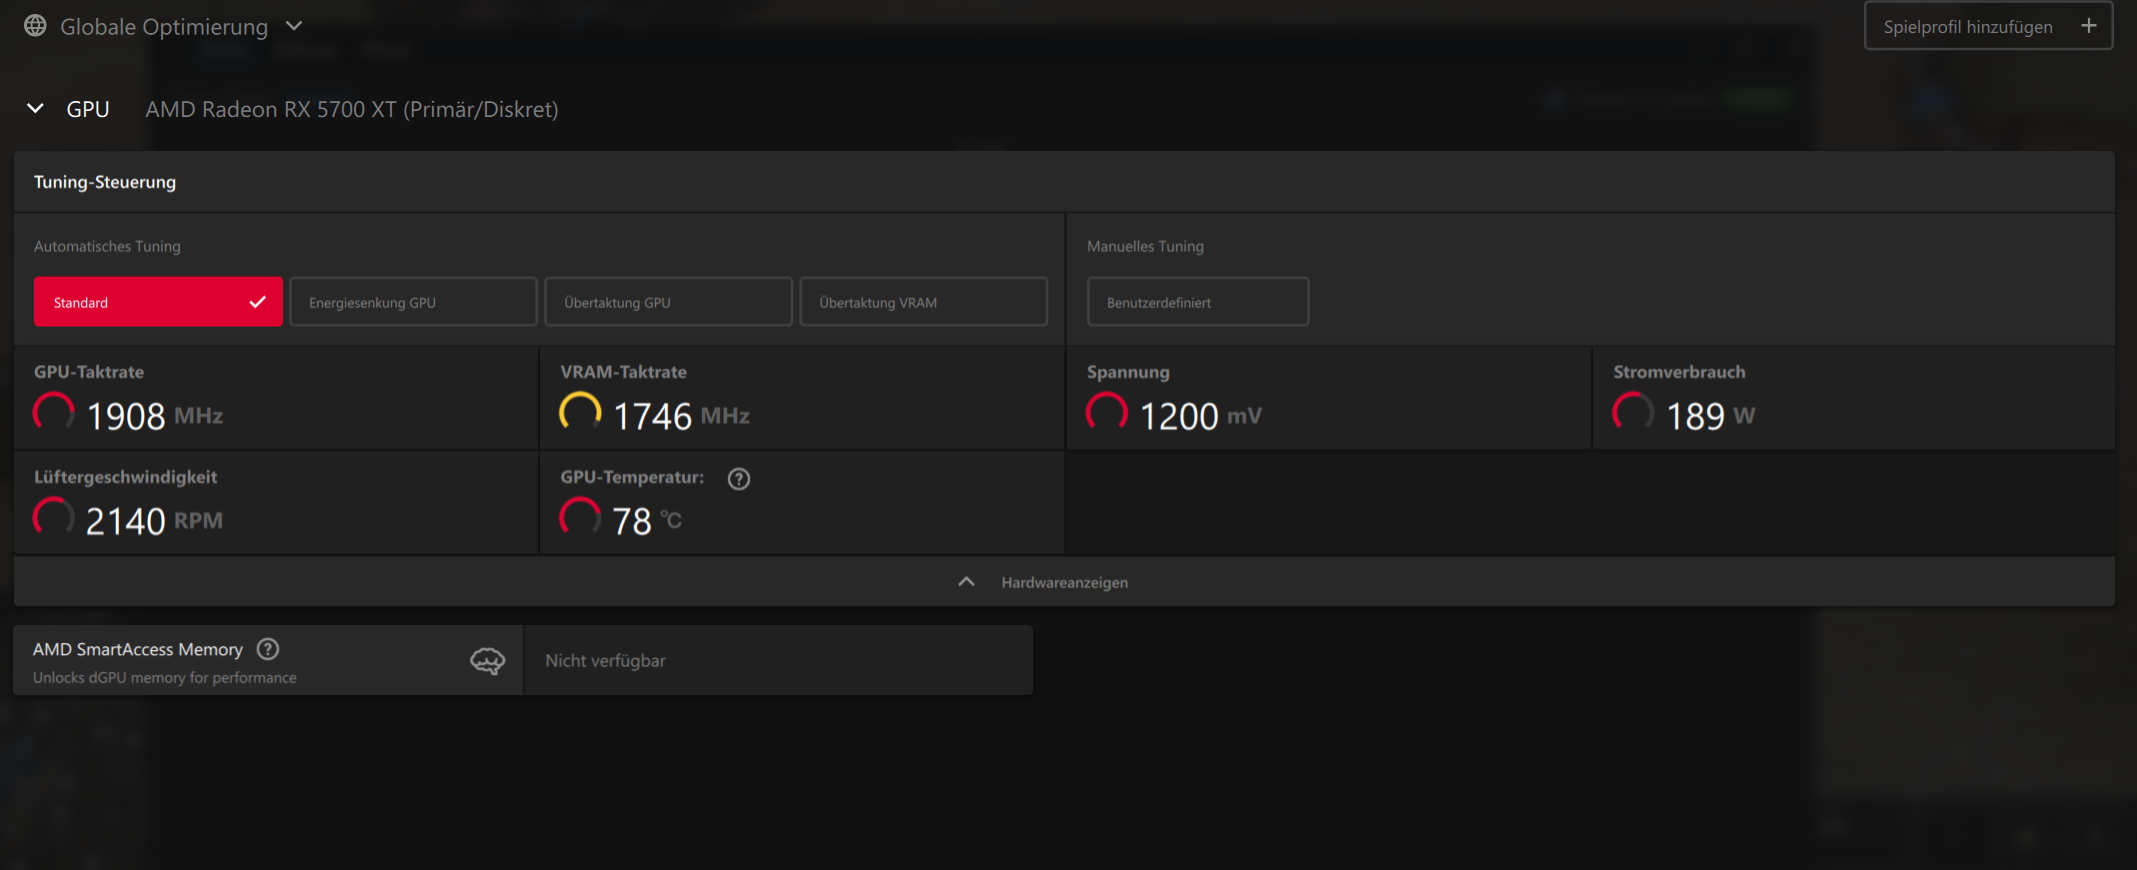Screen dimensions: 2137x870
Task: Click the GPU-Temperatur gauge ring
Action: (580, 518)
